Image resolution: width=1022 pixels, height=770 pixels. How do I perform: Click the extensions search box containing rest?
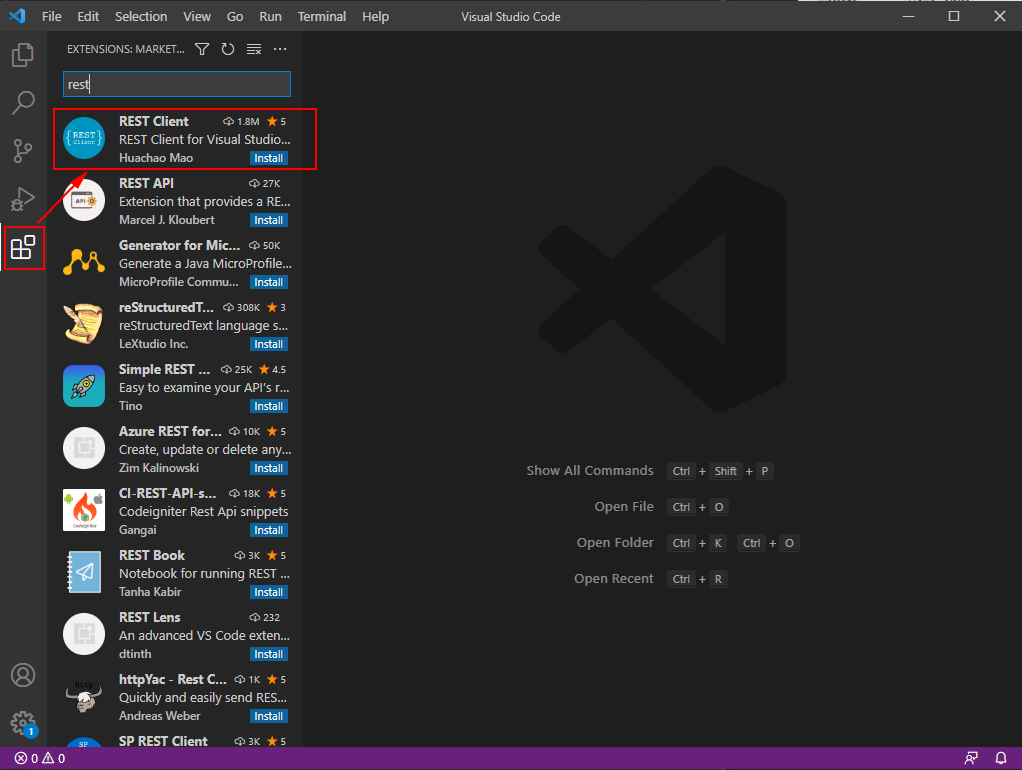(177, 84)
